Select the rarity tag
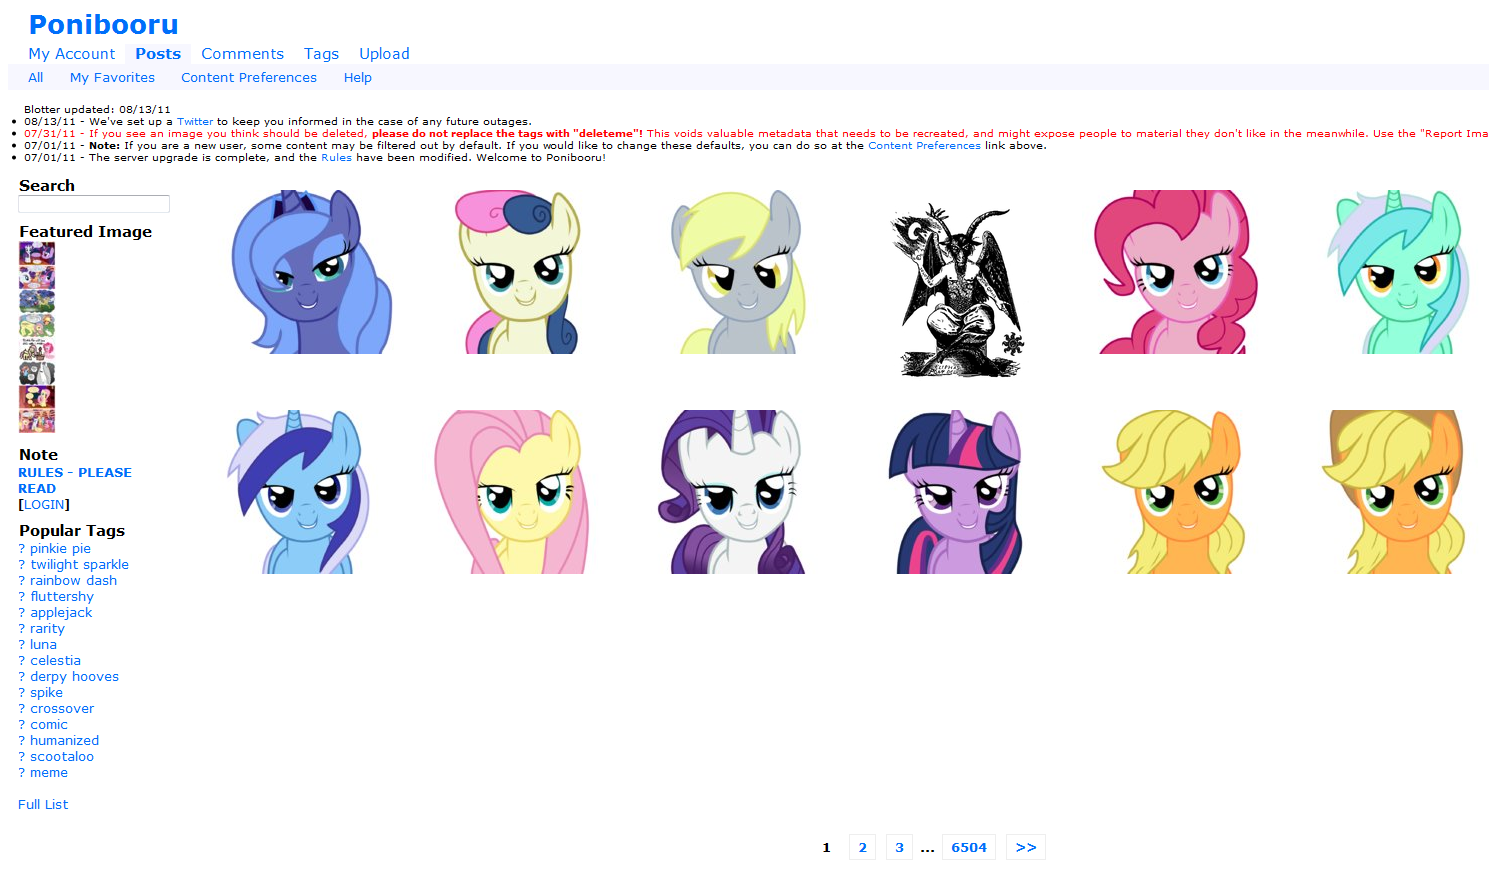This screenshot has width=1489, height=870. pyautogui.click(x=47, y=629)
